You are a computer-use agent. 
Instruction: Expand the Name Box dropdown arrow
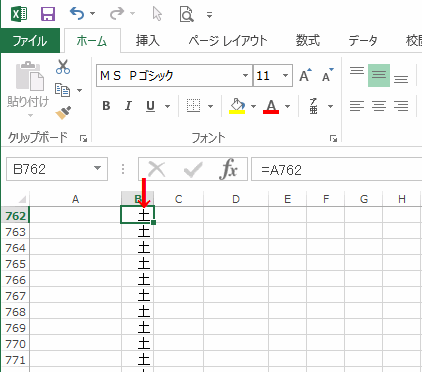[x=97, y=168]
